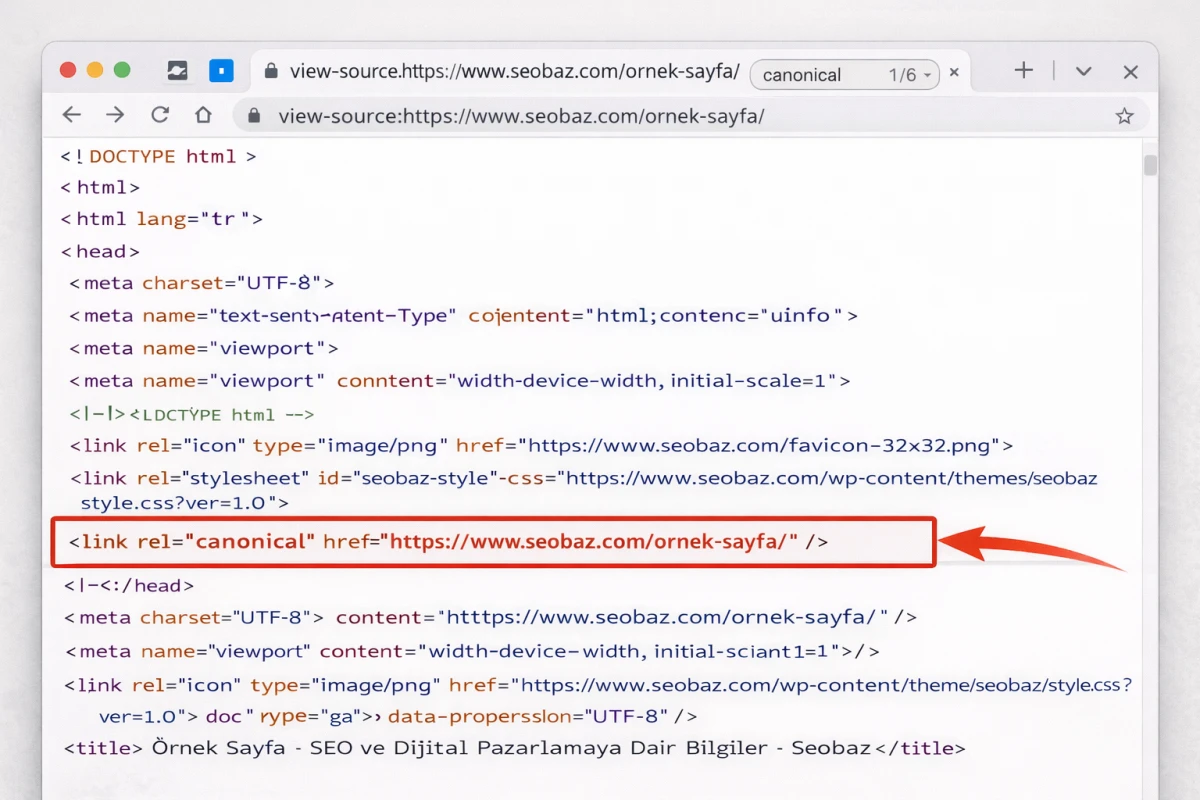This screenshot has height=800, width=1200.
Task: Reload the view-source page
Action: pyautogui.click(x=160, y=115)
